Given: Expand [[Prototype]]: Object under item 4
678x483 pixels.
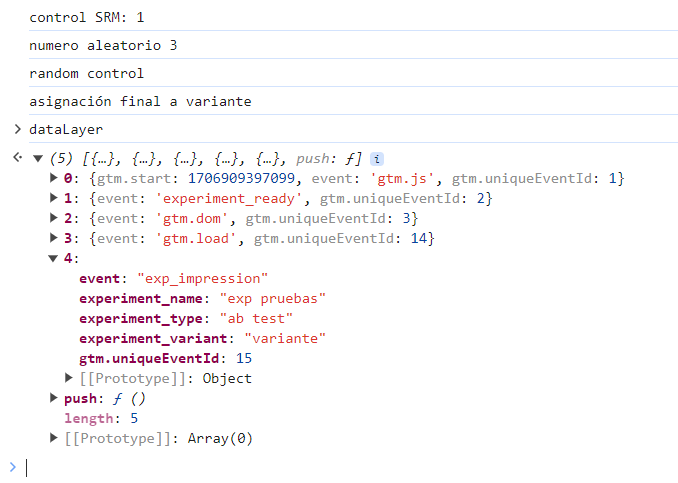Looking at the screenshot, I should coord(69,377).
